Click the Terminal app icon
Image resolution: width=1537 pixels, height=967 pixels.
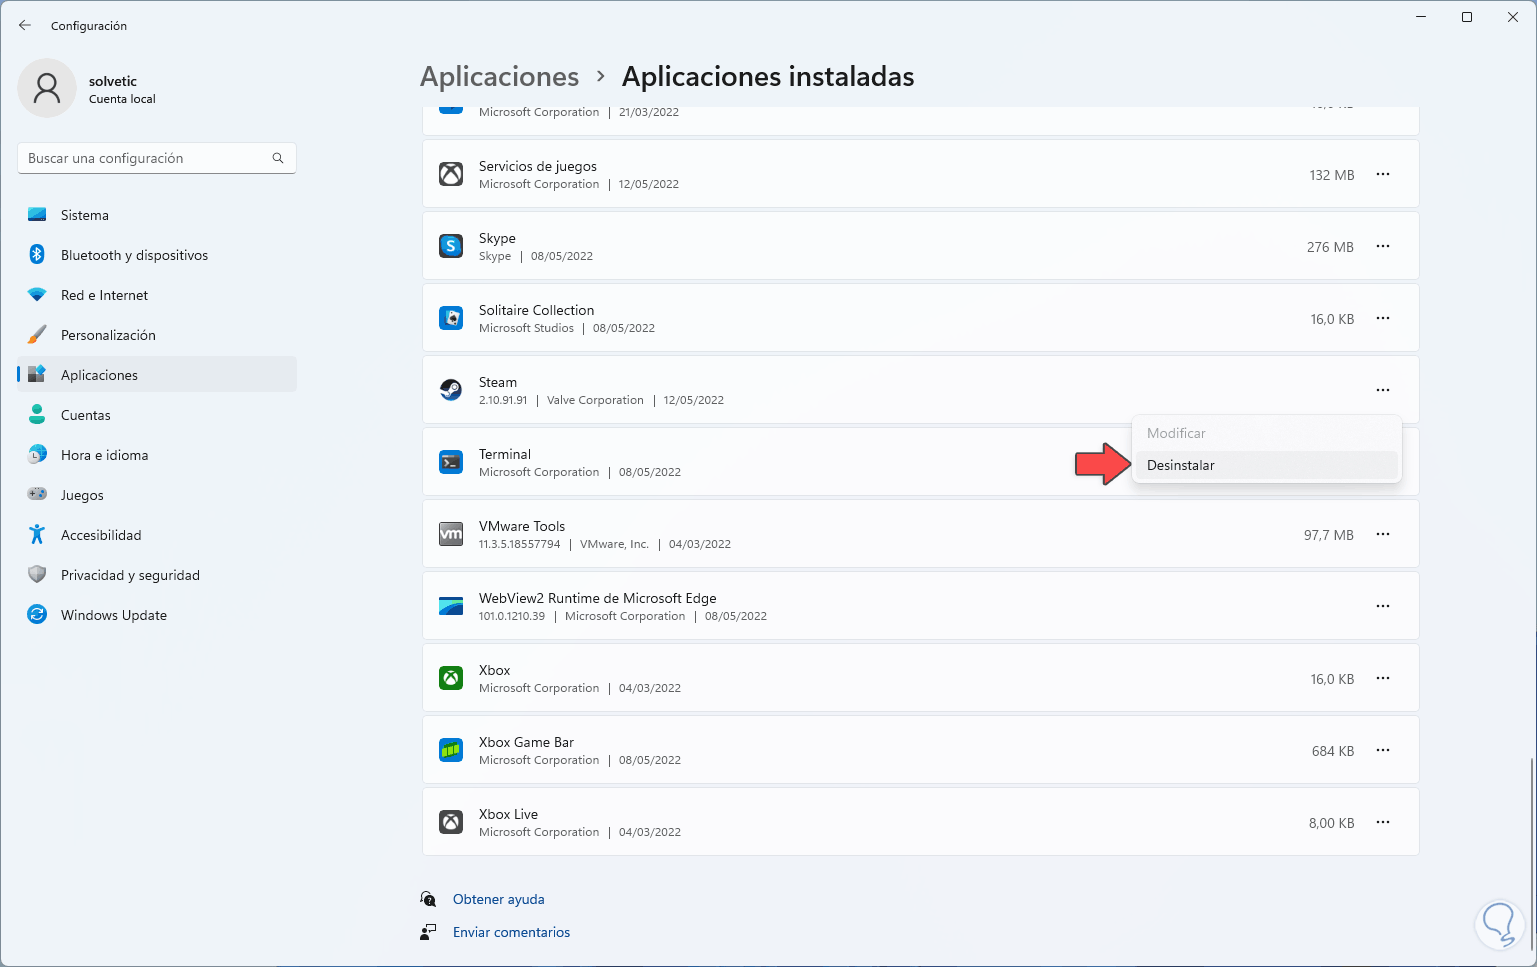[451, 462]
